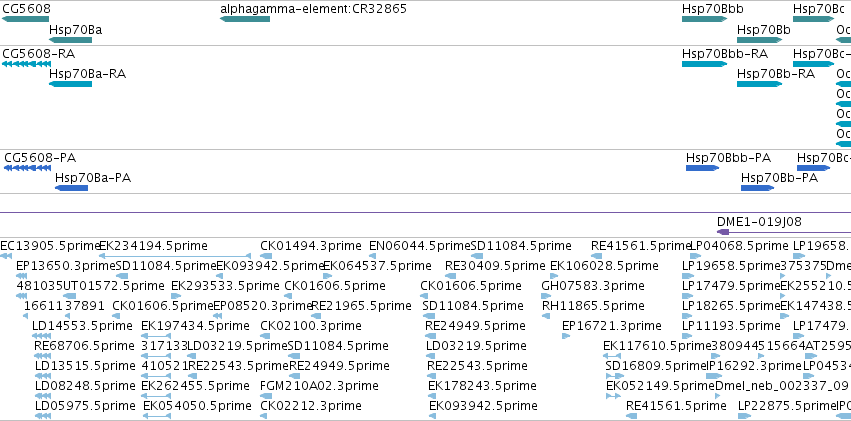Click the Hsp70Bbb-RA transcript bar
Image resolution: width=851 pixels, height=421 pixels.
(x=704, y=64)
